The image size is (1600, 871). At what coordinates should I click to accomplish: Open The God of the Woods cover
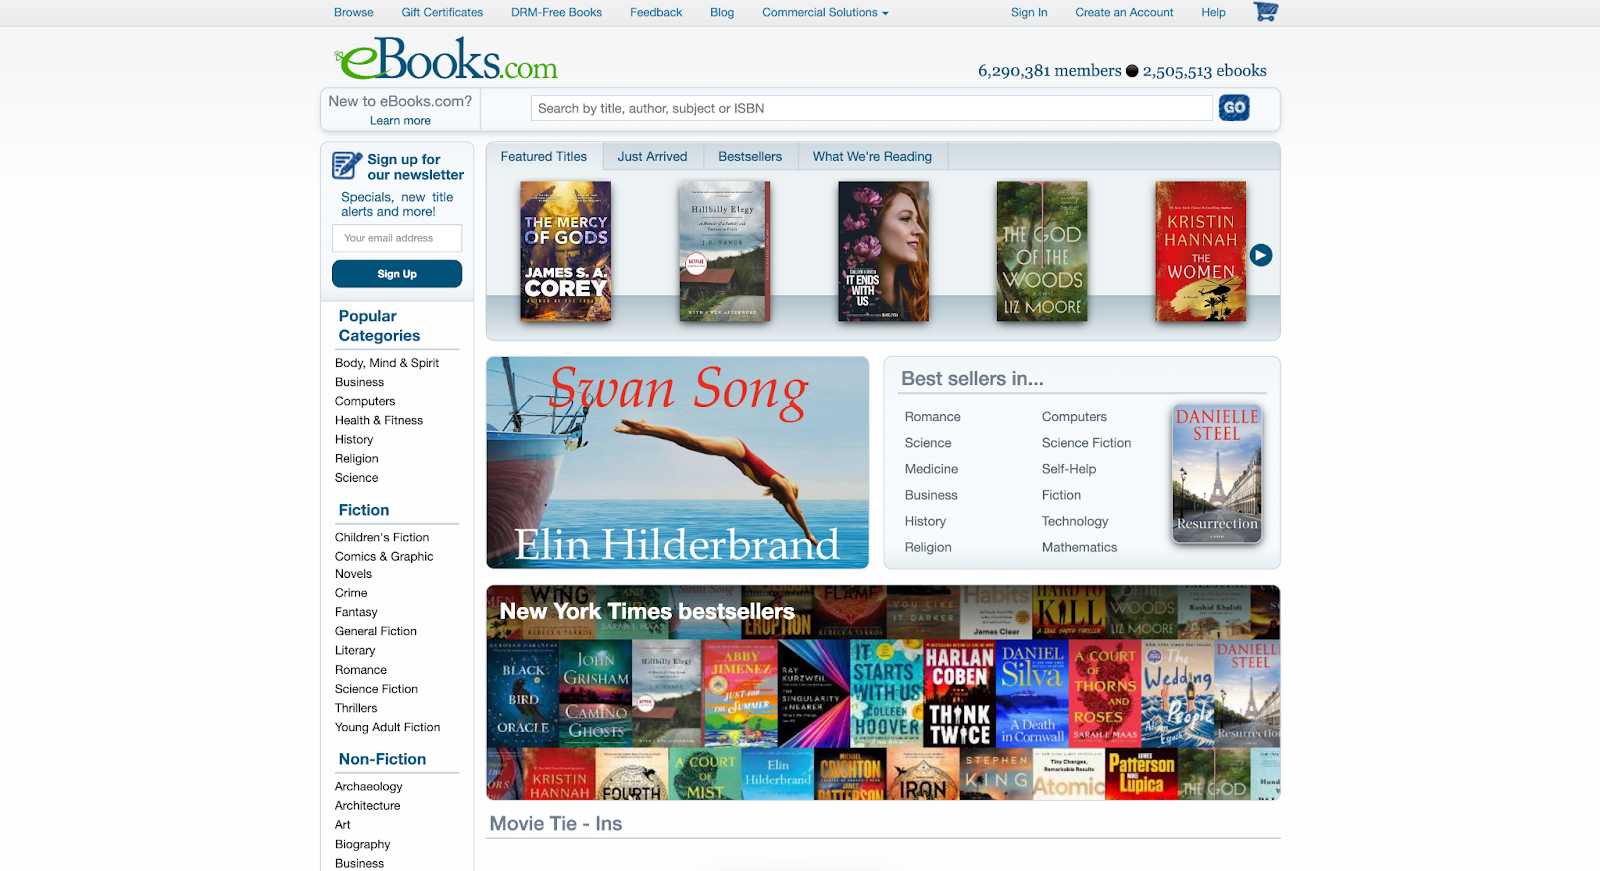pyautogui.click(x=1042, y=251)
